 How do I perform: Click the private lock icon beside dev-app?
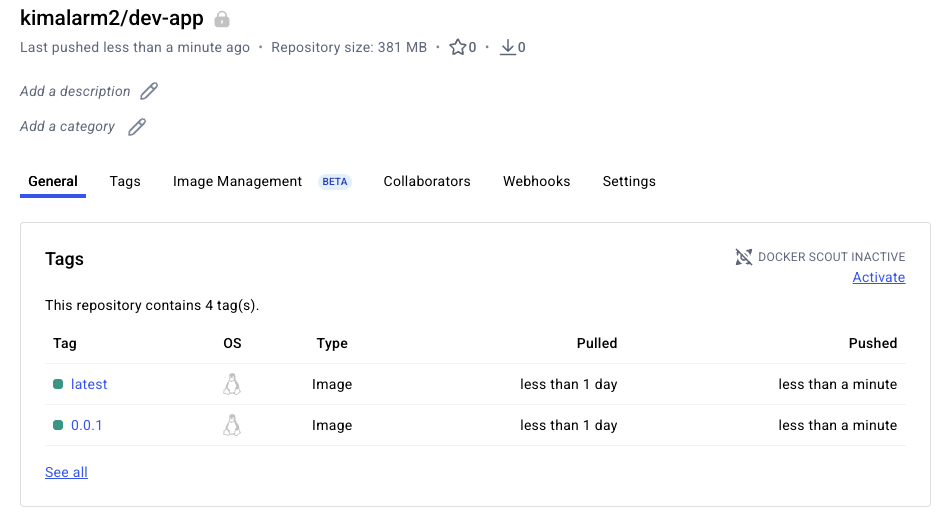[222, 19]
